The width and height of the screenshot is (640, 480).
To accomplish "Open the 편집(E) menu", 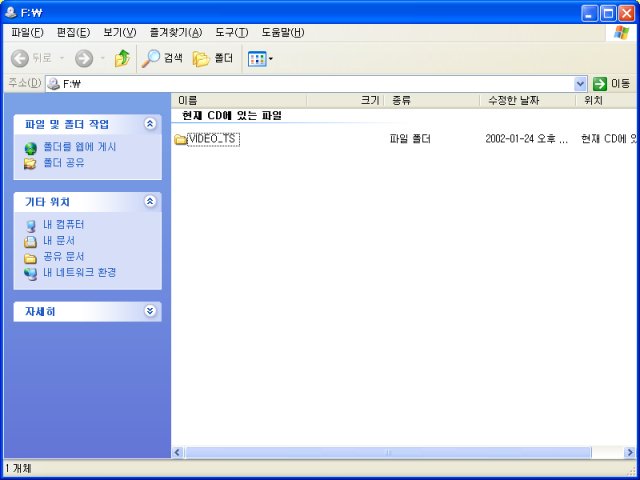I will [73, 33].
